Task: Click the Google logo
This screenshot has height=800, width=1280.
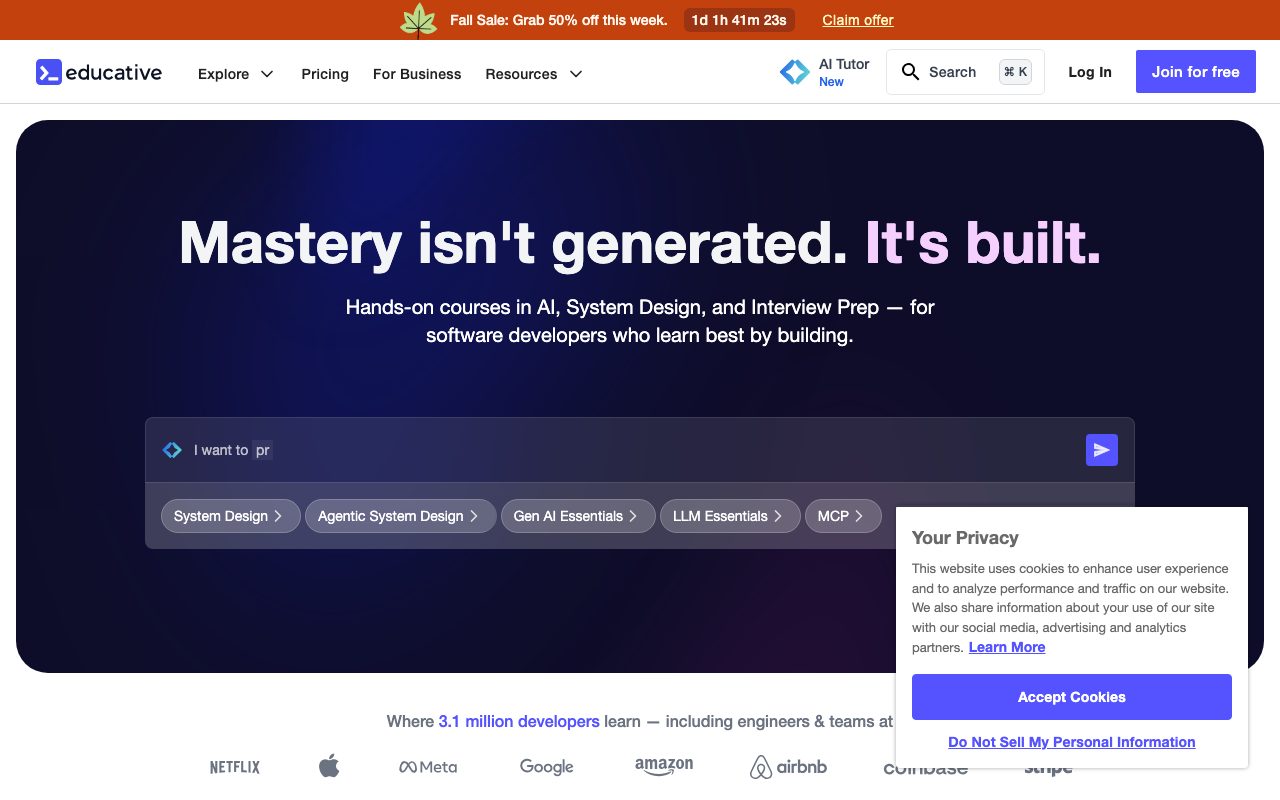Action: click(x=547, y=767)
